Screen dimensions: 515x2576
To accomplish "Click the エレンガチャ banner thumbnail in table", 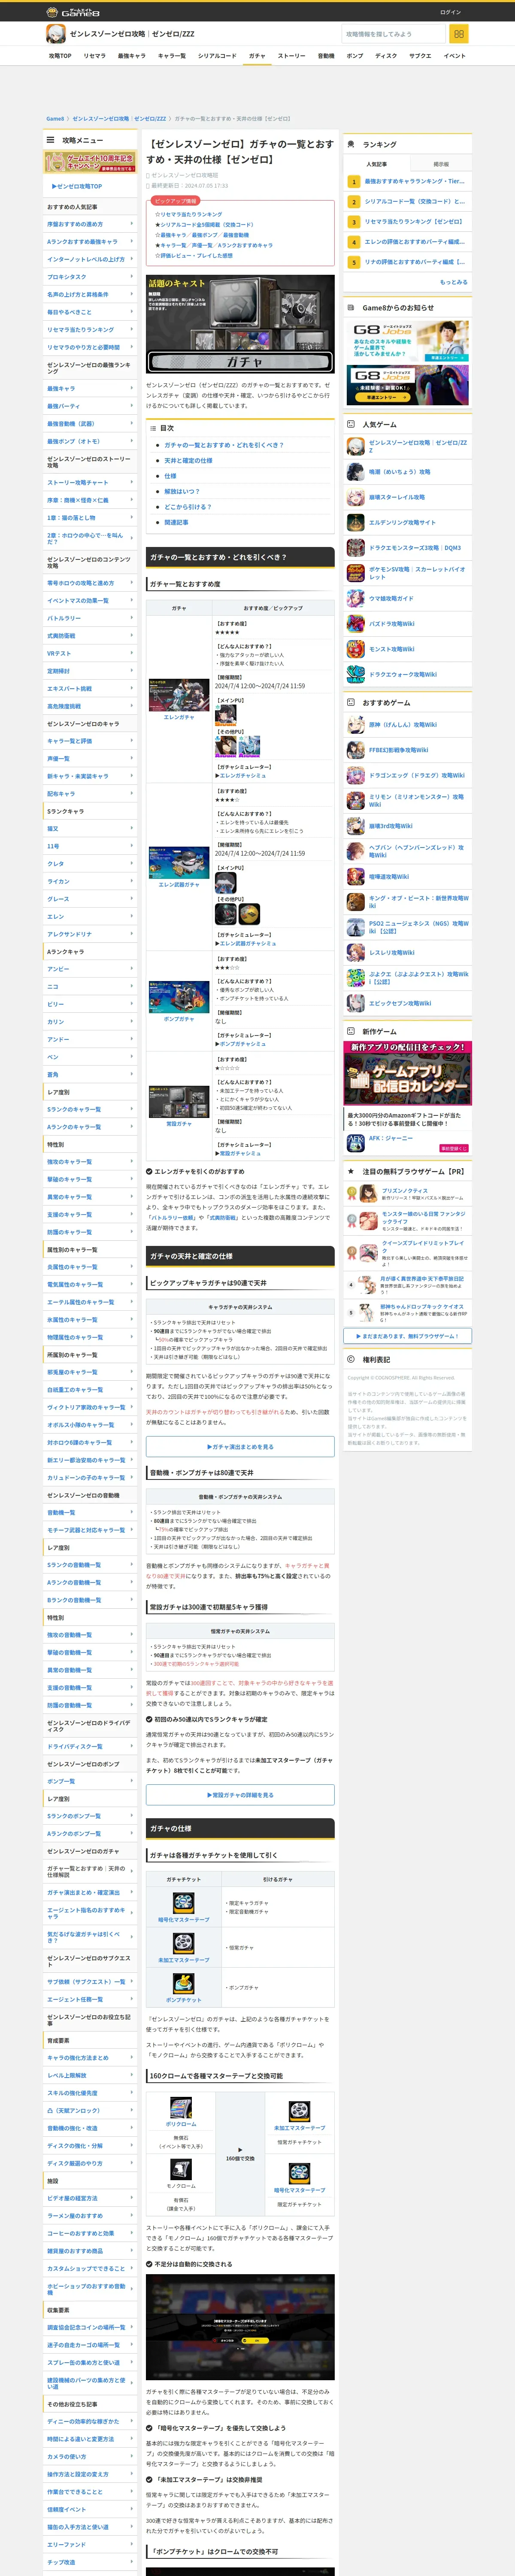I will coord(179,695).
